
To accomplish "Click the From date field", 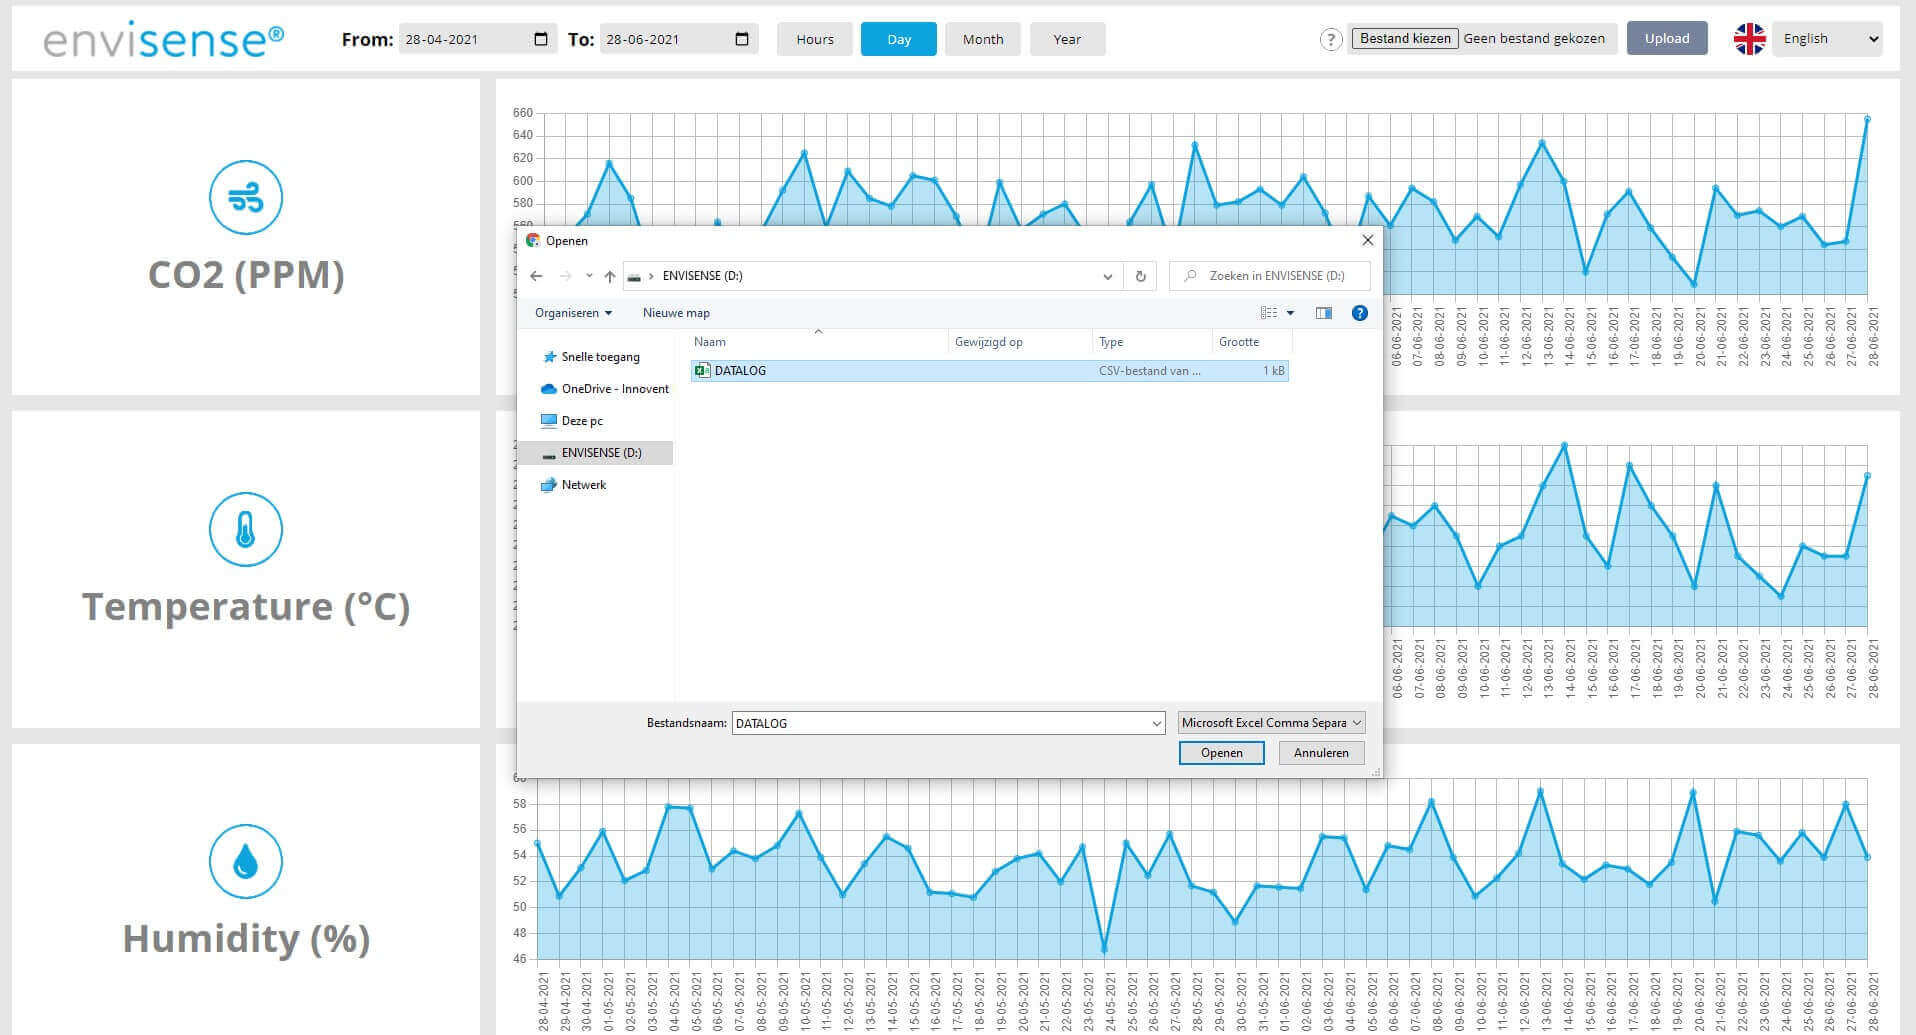I will pyautogui.click(x=477, y=39).
